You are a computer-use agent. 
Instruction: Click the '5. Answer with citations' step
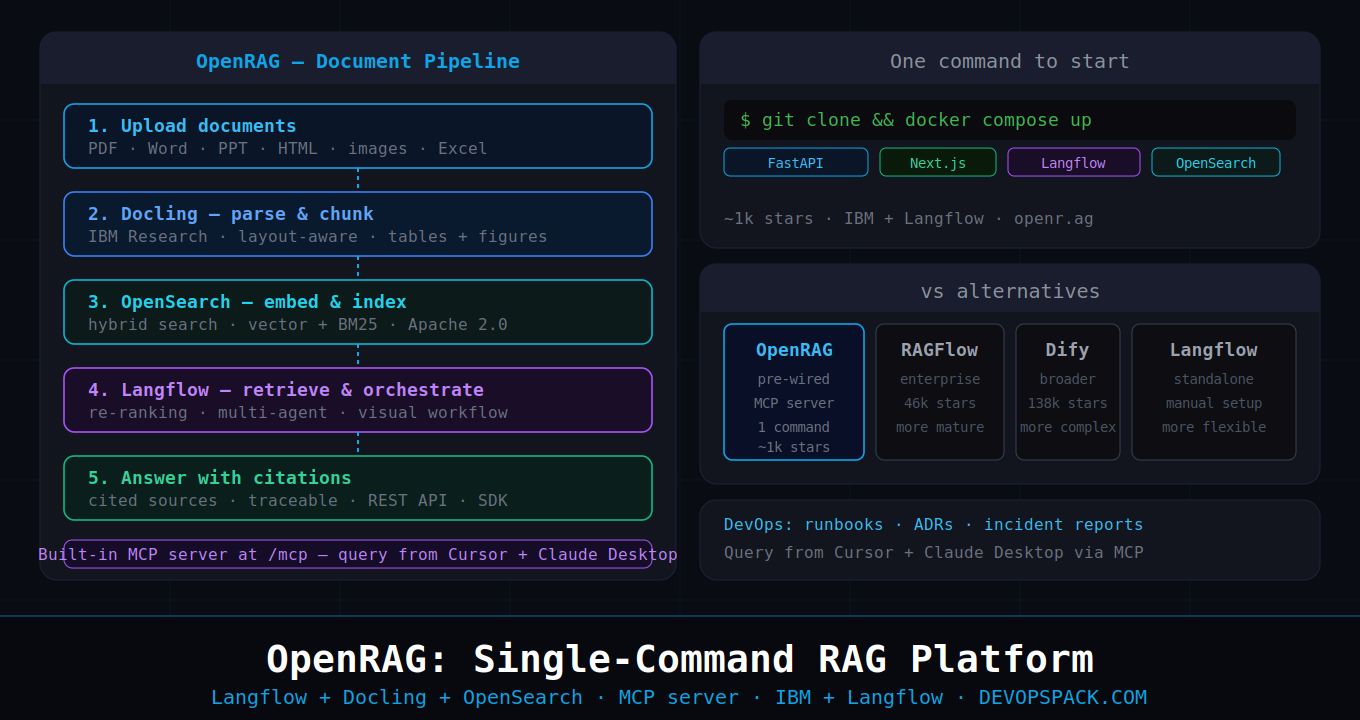click(358, 488)
